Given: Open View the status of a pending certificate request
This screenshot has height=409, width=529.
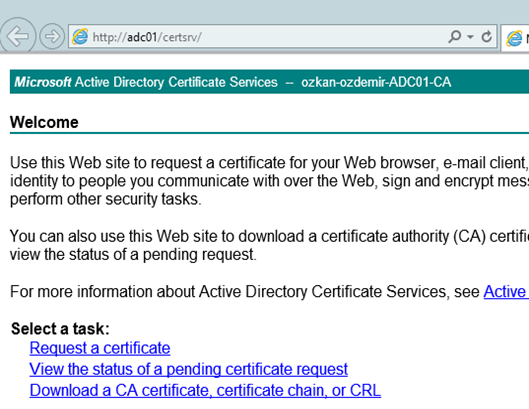Looking at the screenshot, I should [189, 369].
